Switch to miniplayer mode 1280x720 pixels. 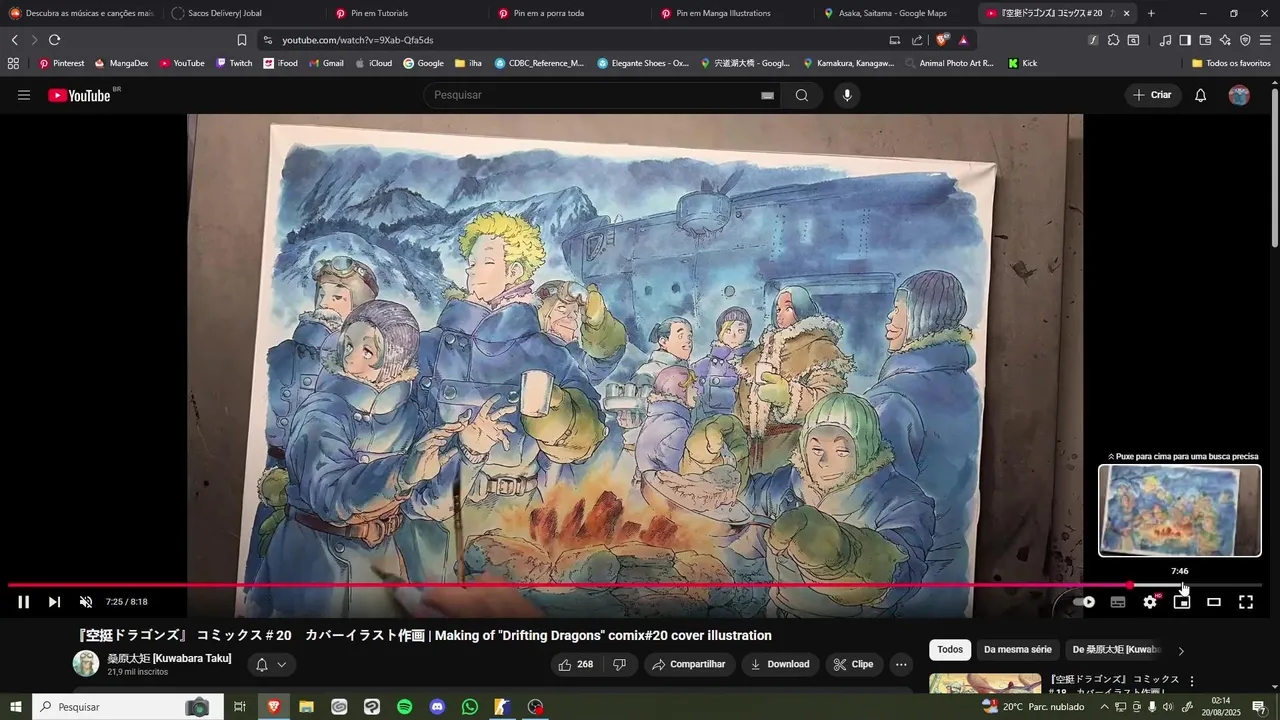click(x=1182, y=602)
